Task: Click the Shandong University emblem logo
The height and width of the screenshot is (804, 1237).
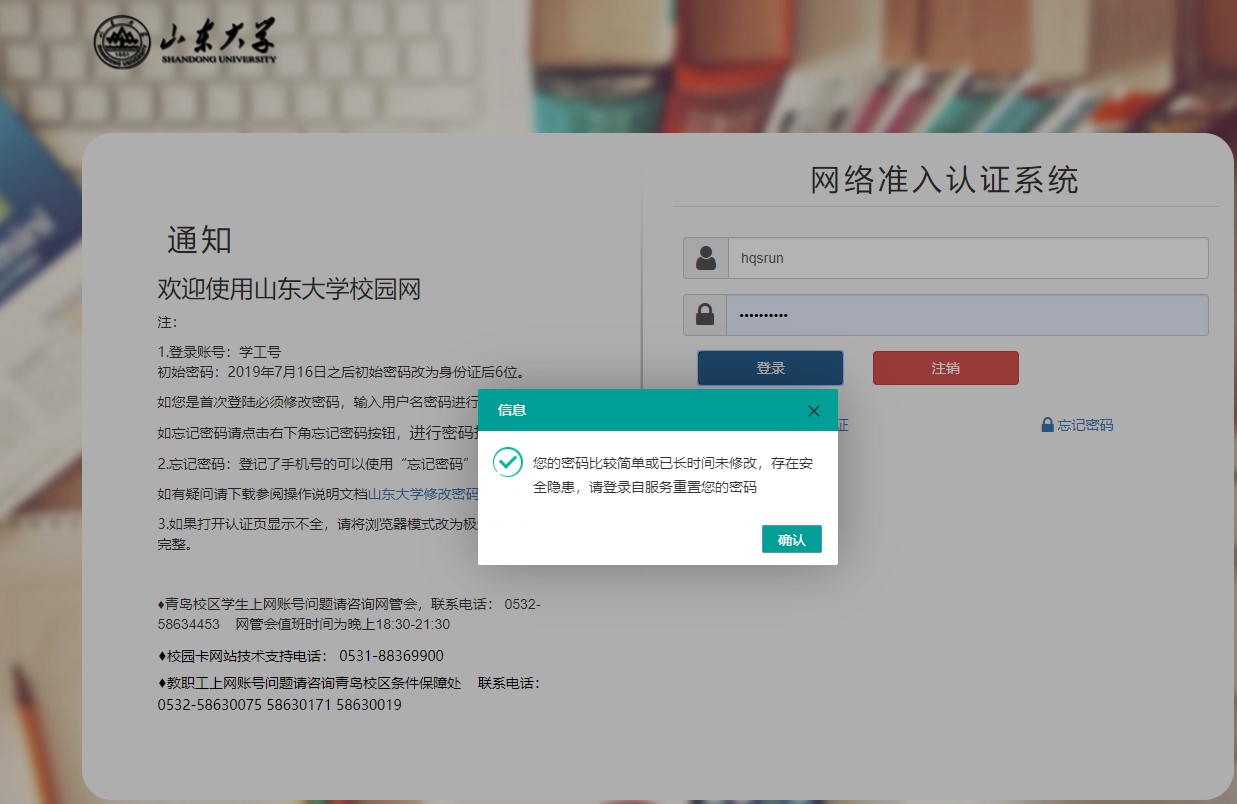Action: tap(122, 43)
